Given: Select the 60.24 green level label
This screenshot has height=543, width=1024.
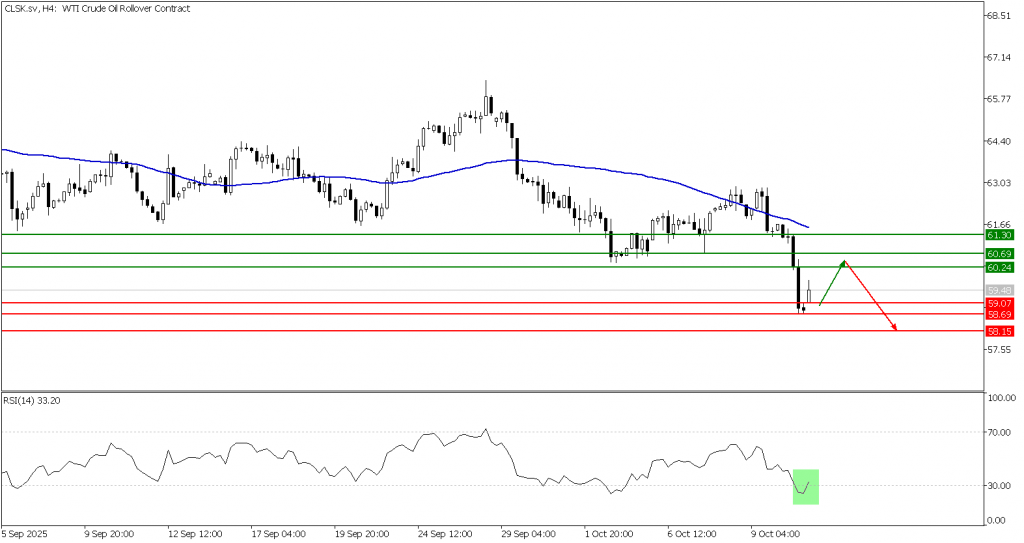Looking at the screenshot, I should pos(999,267).
